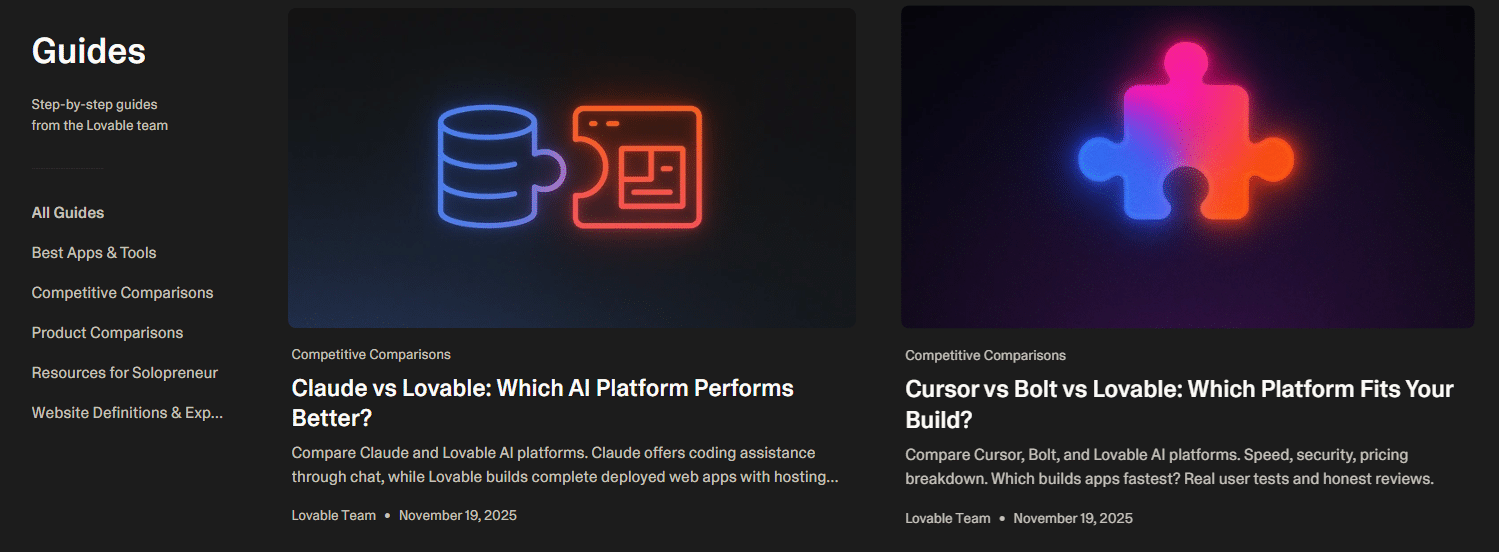This screenshot has height=552, width=1499.
Task: Choose Competitive Comparisons in the sidebar
Action: click(x=122, y=293)
